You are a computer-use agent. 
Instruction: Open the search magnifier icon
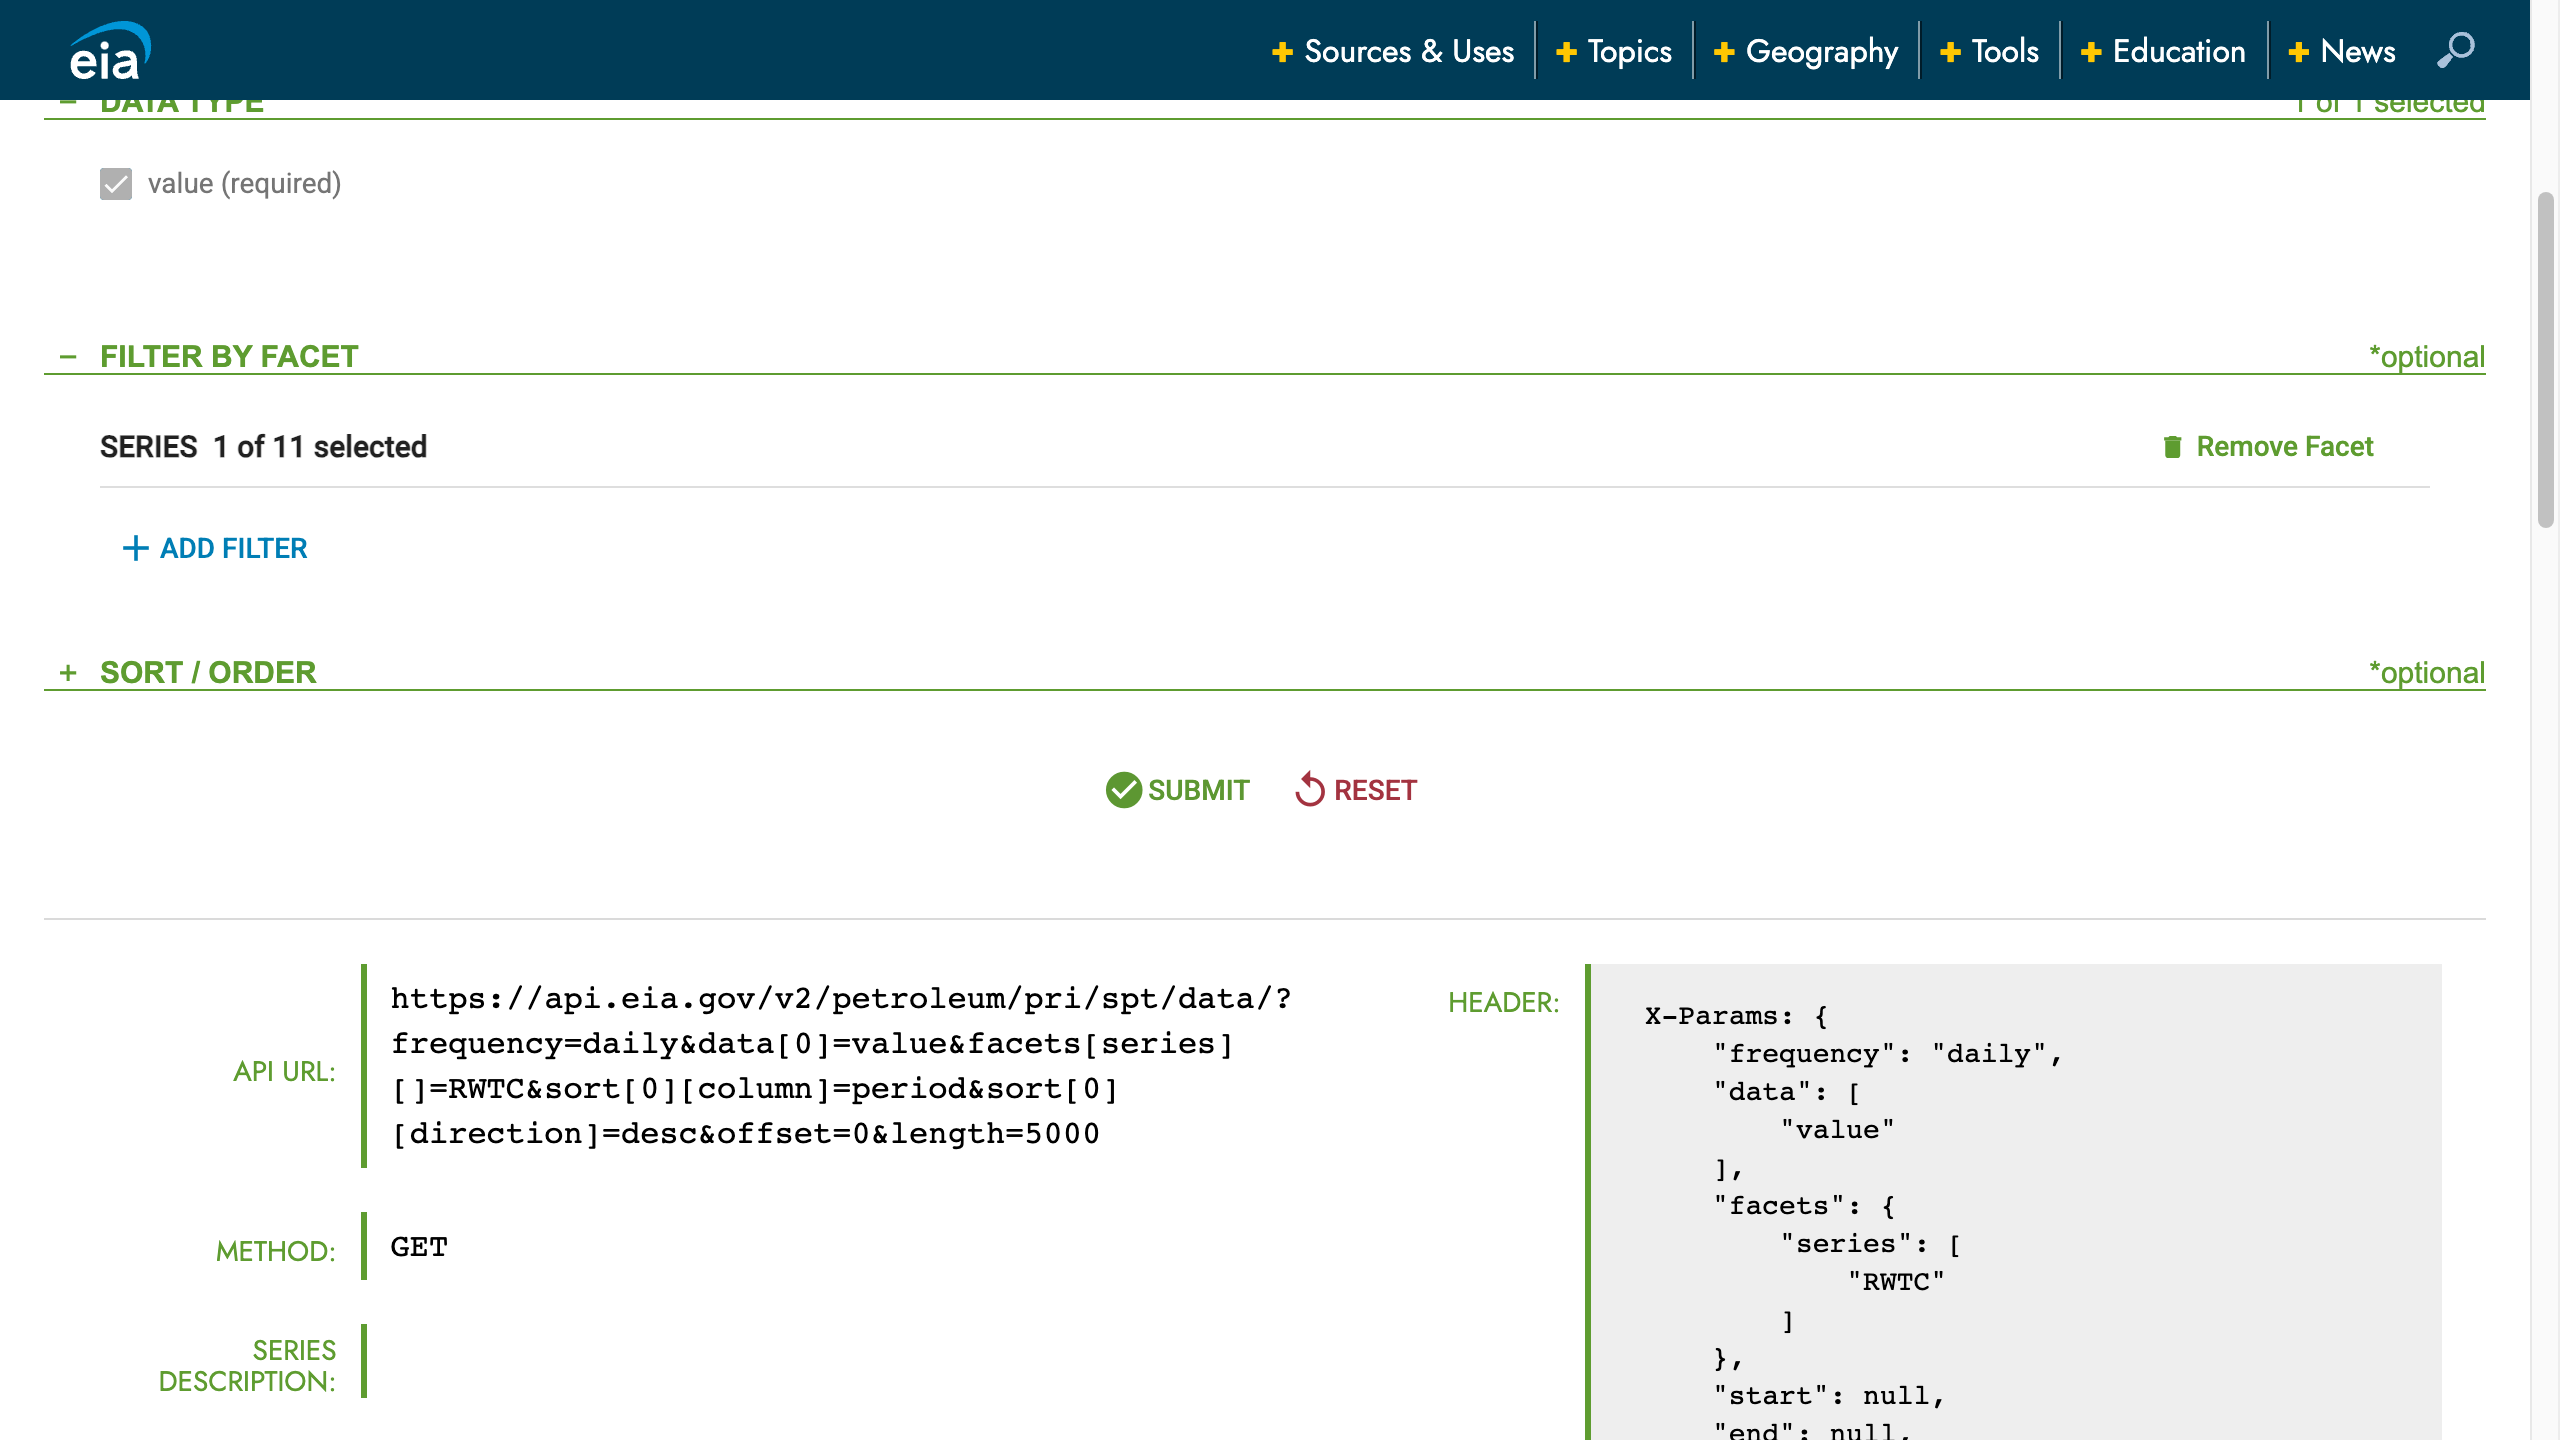(2455, 50)
